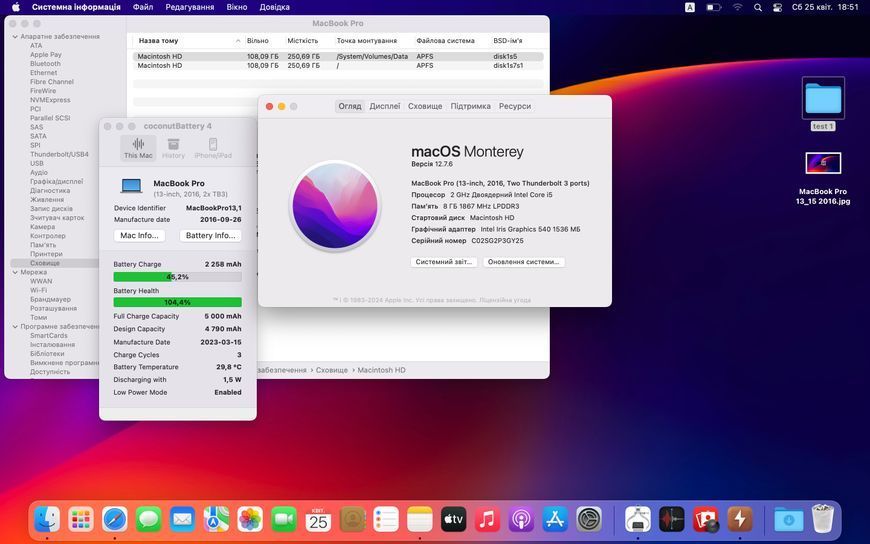Open Maps from the Dock
The width and height of the screenshot is (870, 544).
pos(216,520)
